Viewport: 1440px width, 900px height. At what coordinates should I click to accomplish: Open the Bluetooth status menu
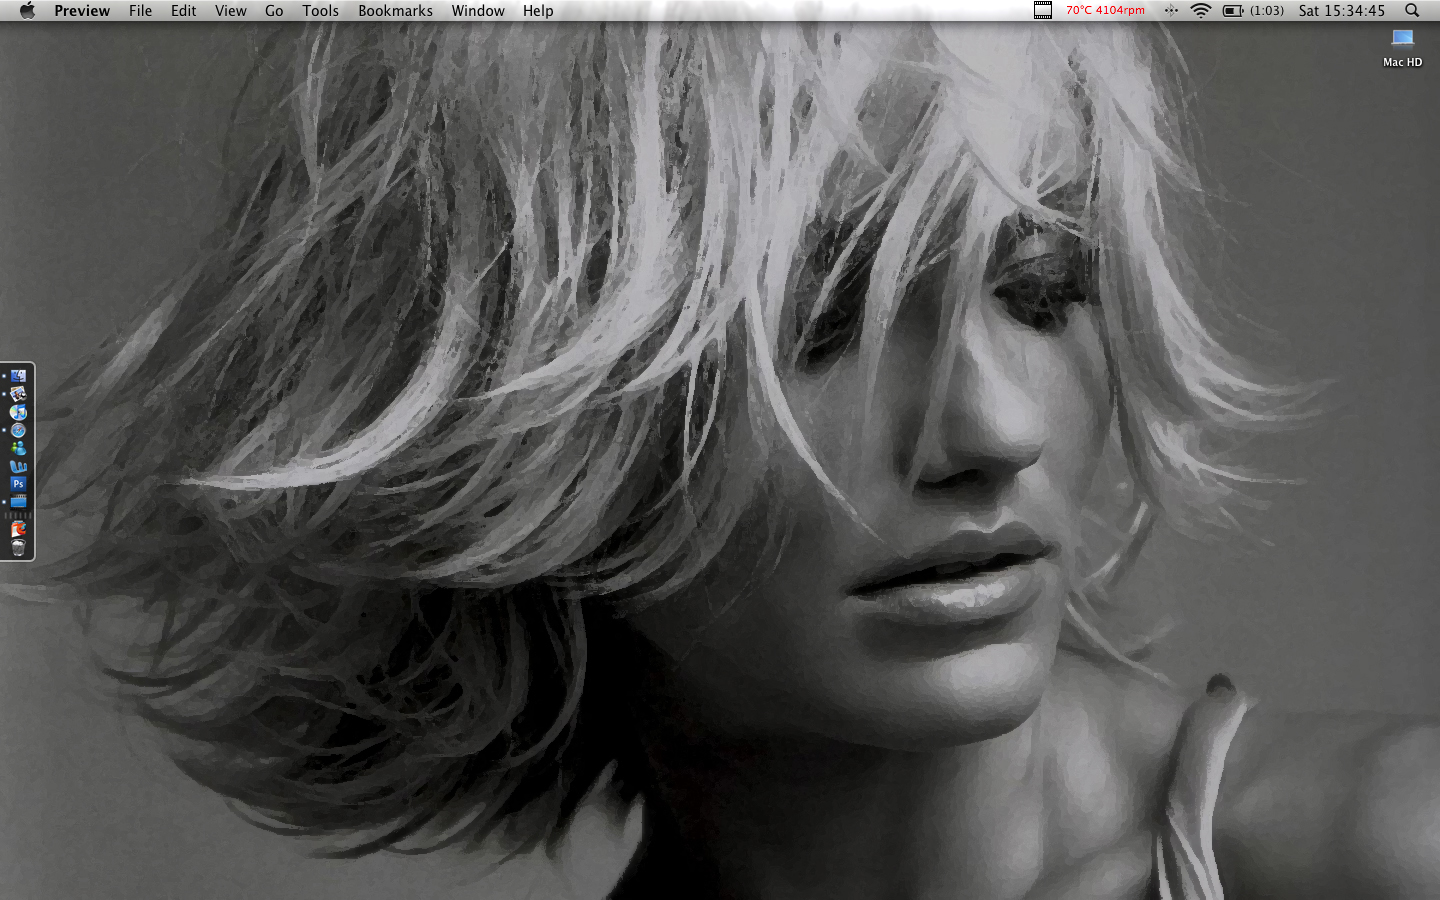1171,10
